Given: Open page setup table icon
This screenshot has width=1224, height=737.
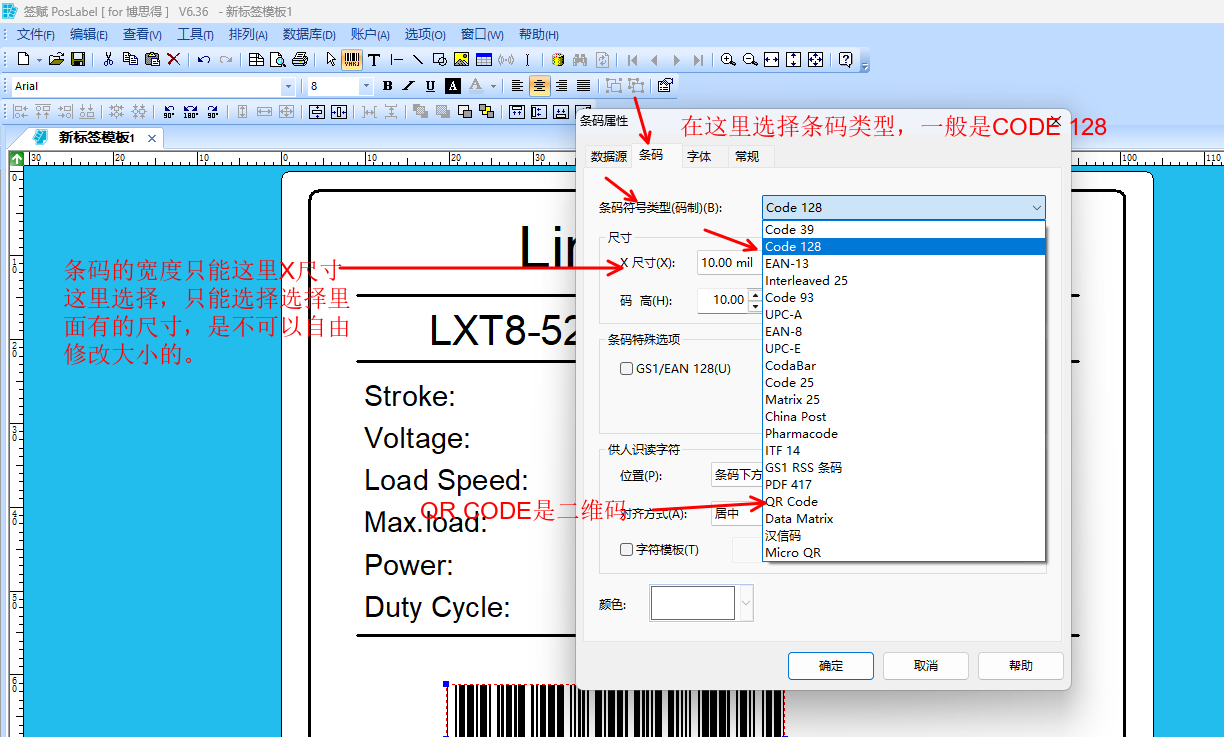Looking at the screenshot, I should (x=256, y=60).
